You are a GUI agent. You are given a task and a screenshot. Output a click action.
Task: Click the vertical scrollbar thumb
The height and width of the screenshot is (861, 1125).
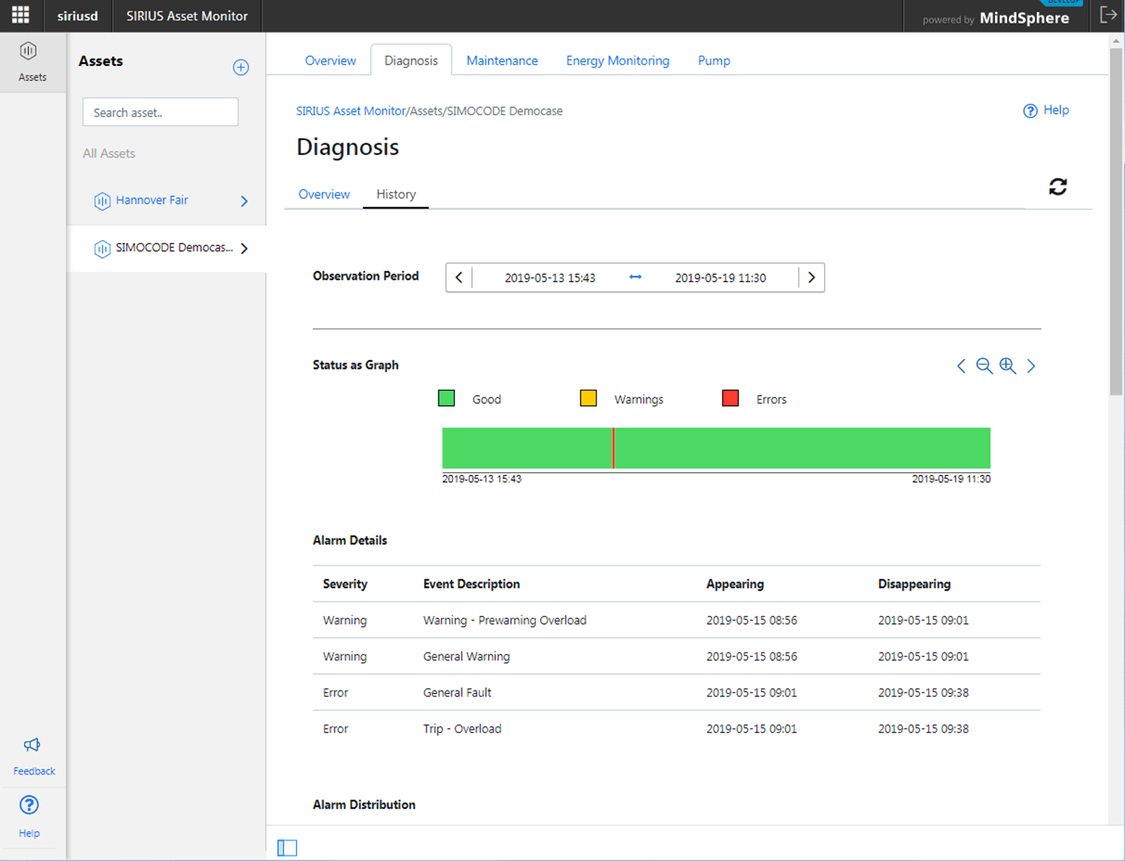tap(1116, 221)
